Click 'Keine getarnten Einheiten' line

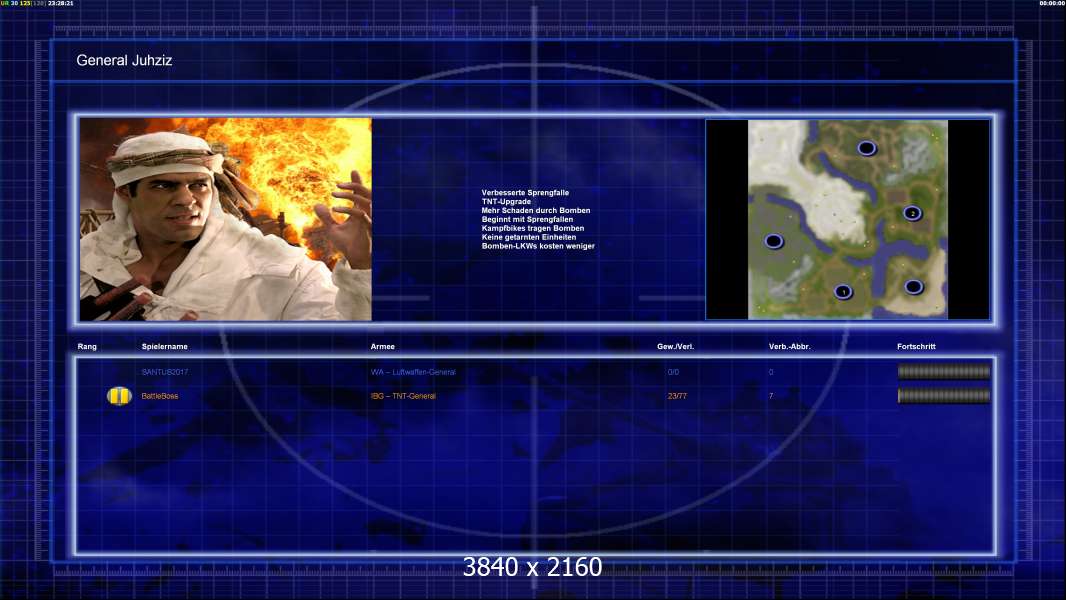pyautogui.click(x=529, y=237)
